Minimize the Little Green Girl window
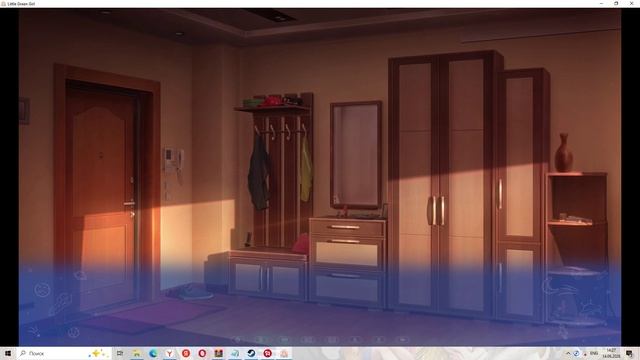640x360 pixels. click(601, 4)
